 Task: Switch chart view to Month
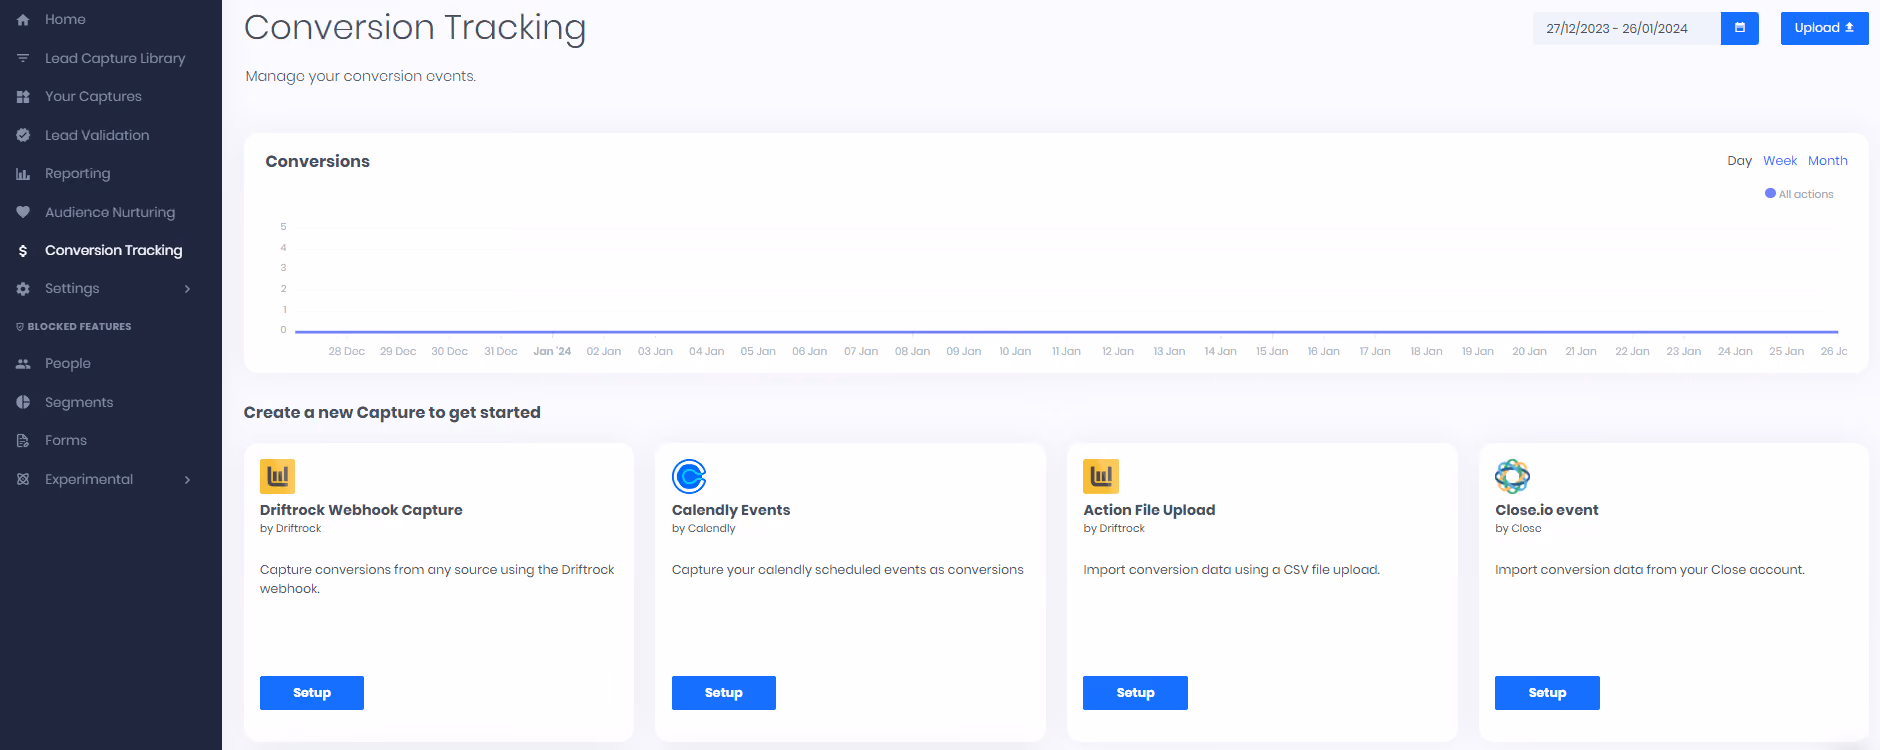1828,161
